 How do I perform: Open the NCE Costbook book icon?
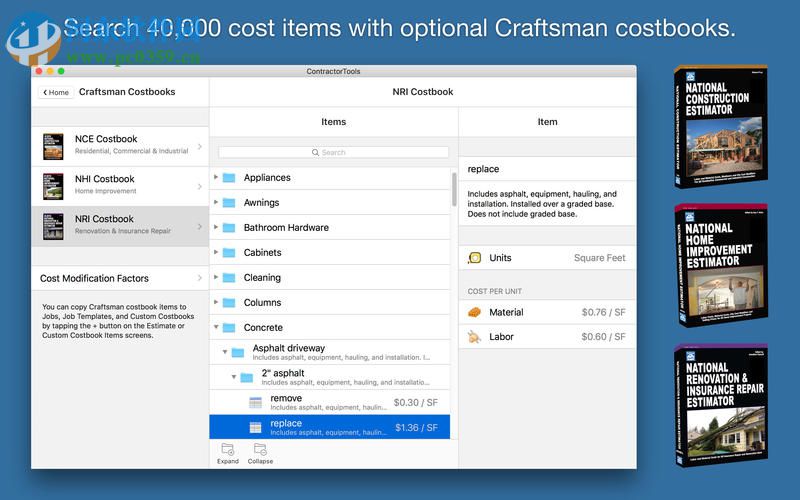pyautogui.click(x=53, y=146)
